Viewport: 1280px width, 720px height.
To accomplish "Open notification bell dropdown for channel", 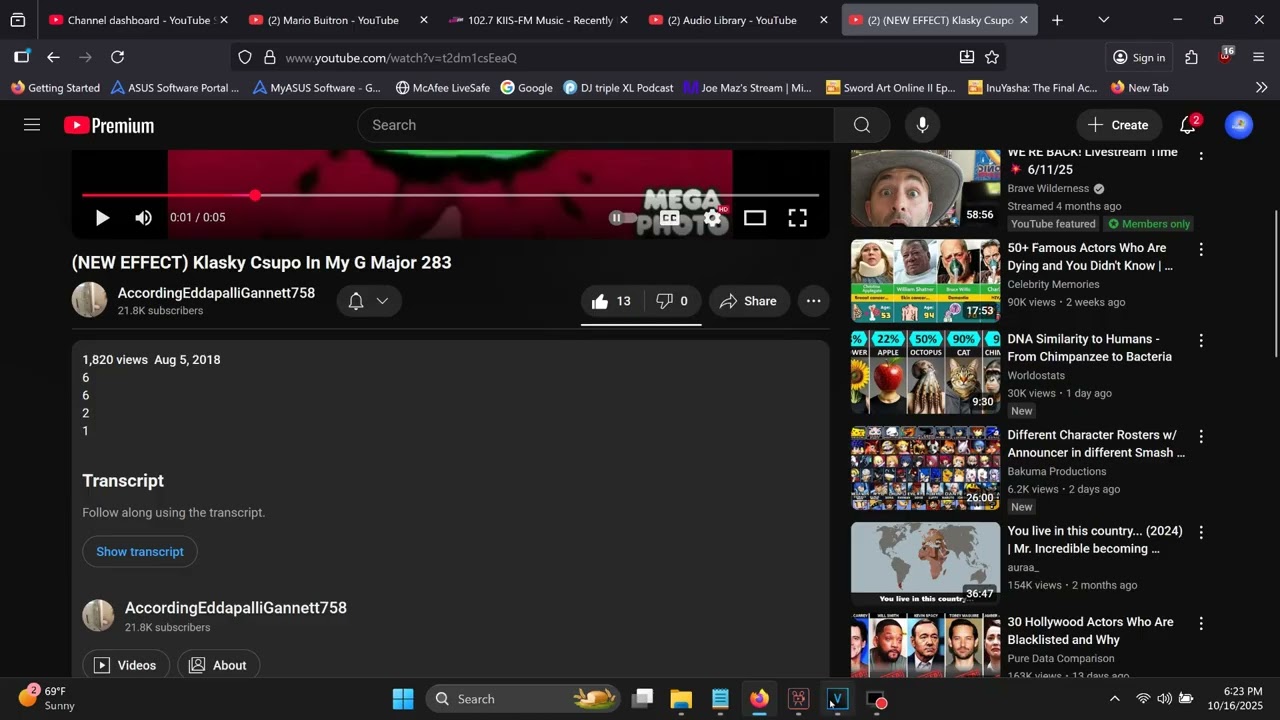I will pos(369,301).
